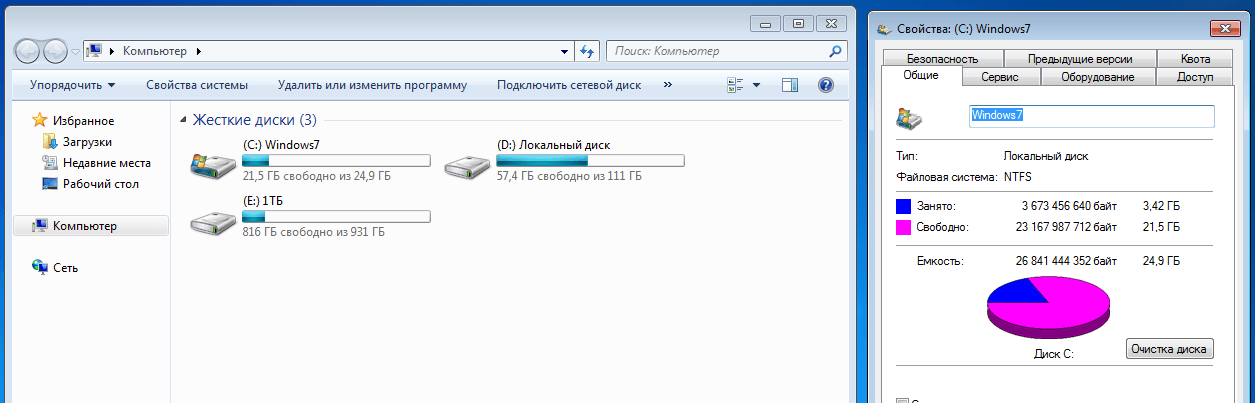
Task: Click the magenta Свободно color swatch
Action: pos(904,228)
